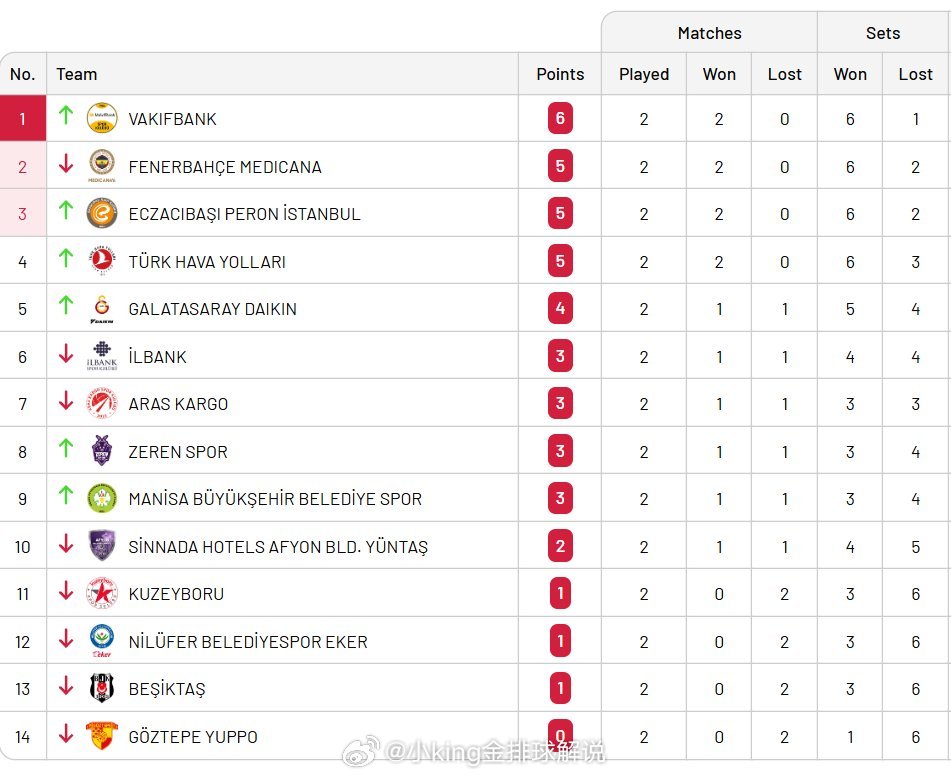Viewport: 951px width, 777px height.
Task: Click the NİLÜFER BELEDİYESPOR EKER team name
Action: pos(248,642)
